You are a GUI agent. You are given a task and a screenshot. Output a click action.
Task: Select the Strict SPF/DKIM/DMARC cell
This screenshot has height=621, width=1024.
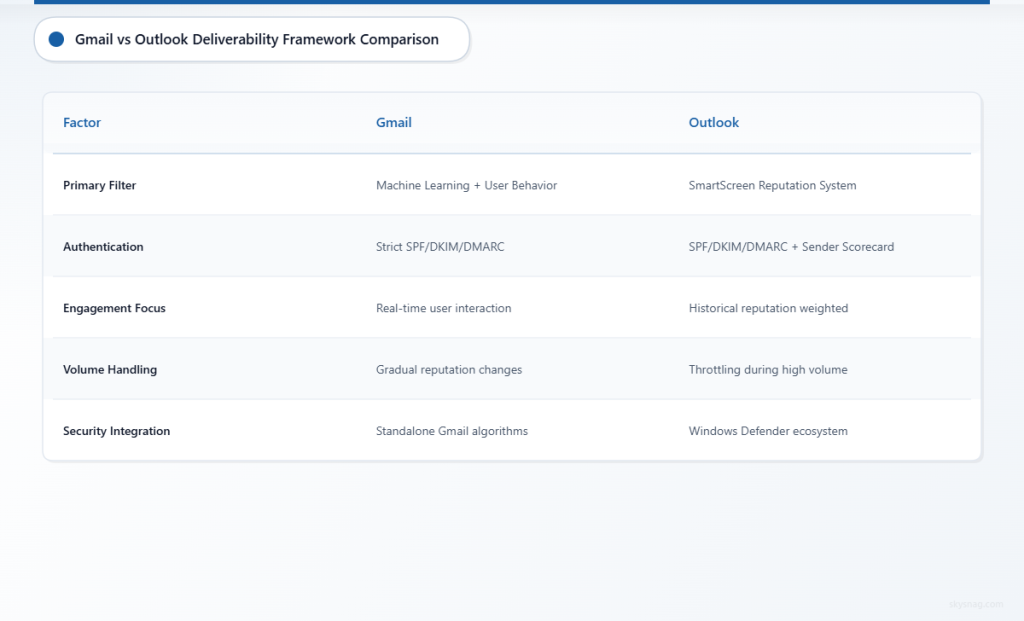coord(440,246)
